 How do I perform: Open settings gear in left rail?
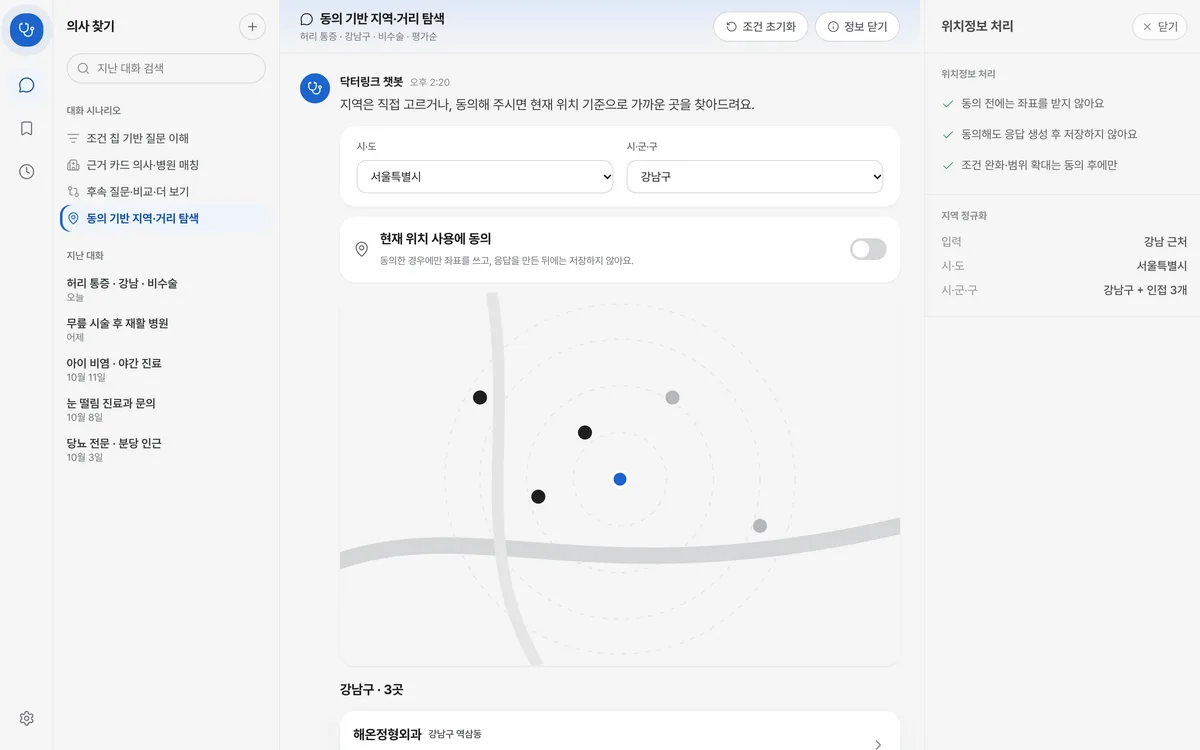pyautogui.click(x=26, y=718)
